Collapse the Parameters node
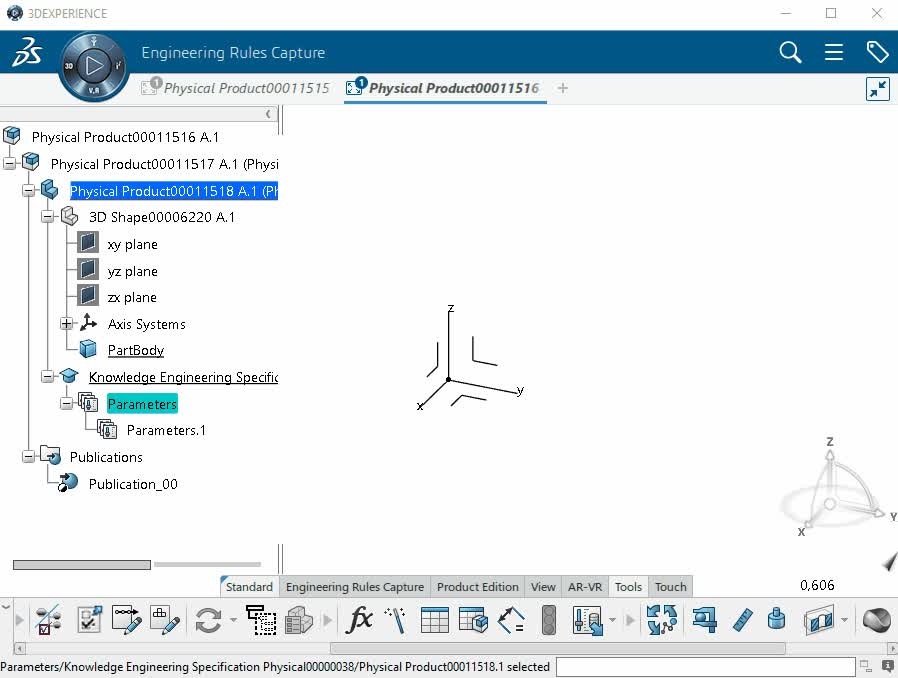The image size is (898, 678). (x=66, y=403)
